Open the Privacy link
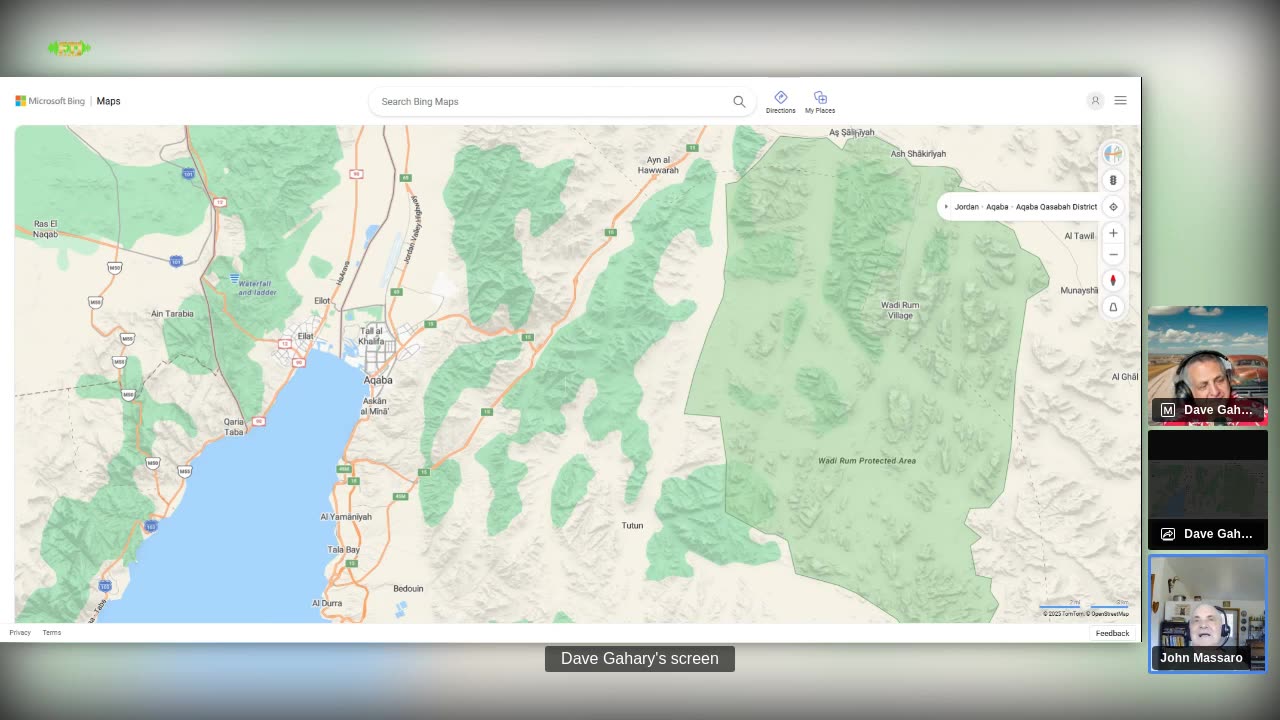 [20, 633]
